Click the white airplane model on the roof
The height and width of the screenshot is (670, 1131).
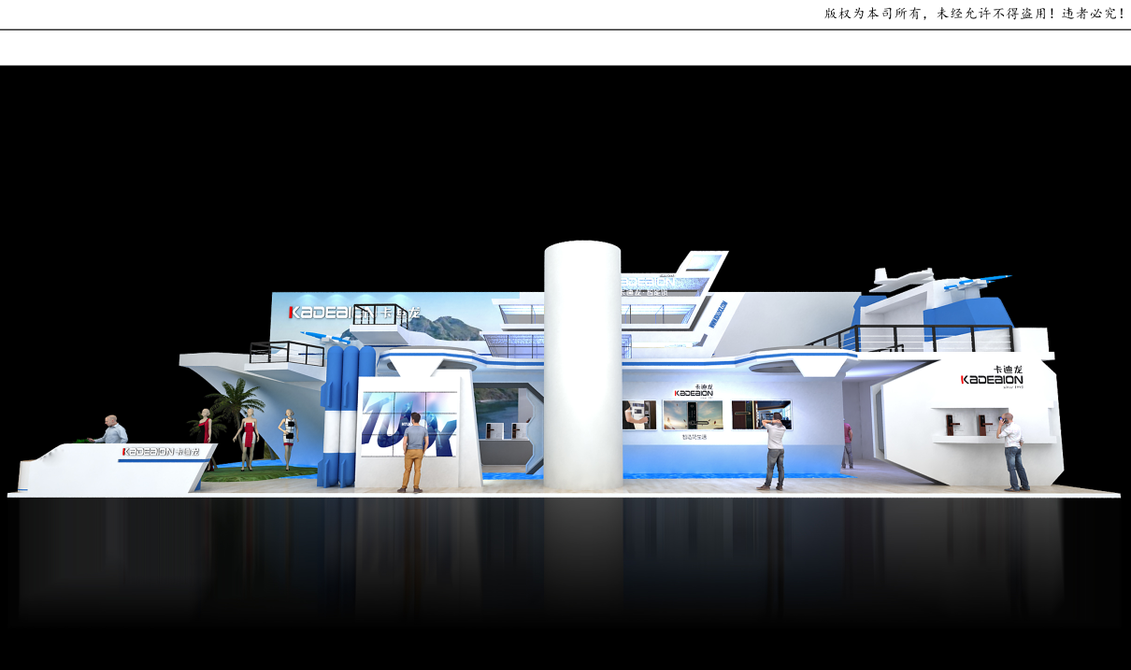[902, 278]
